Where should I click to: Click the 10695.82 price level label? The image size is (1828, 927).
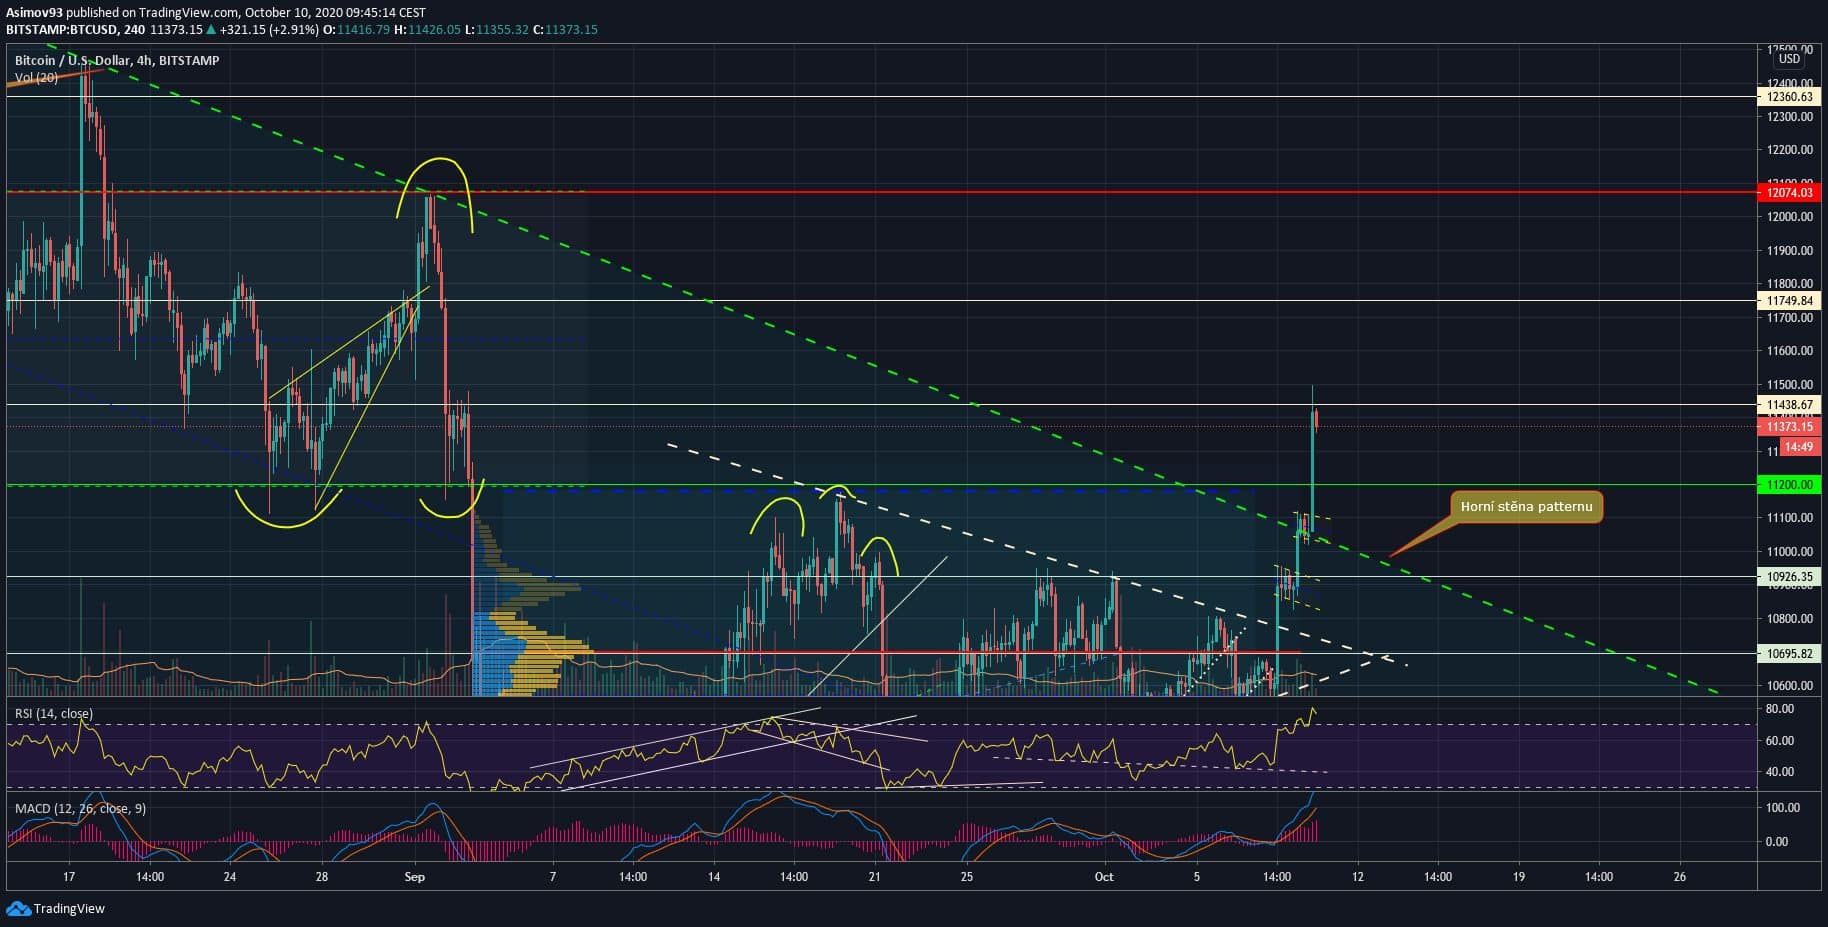click(x=1789, y=654)
